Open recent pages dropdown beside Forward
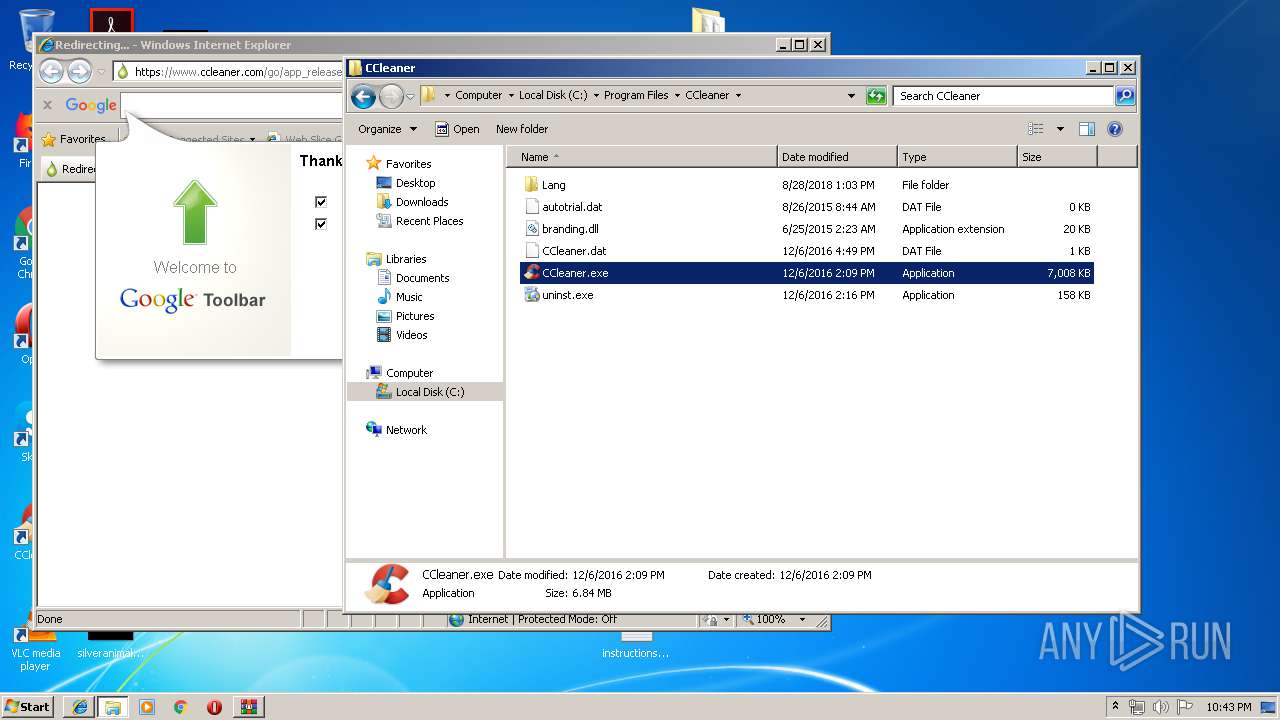This screenshot has height=720, width=1280. pos(410,97)
